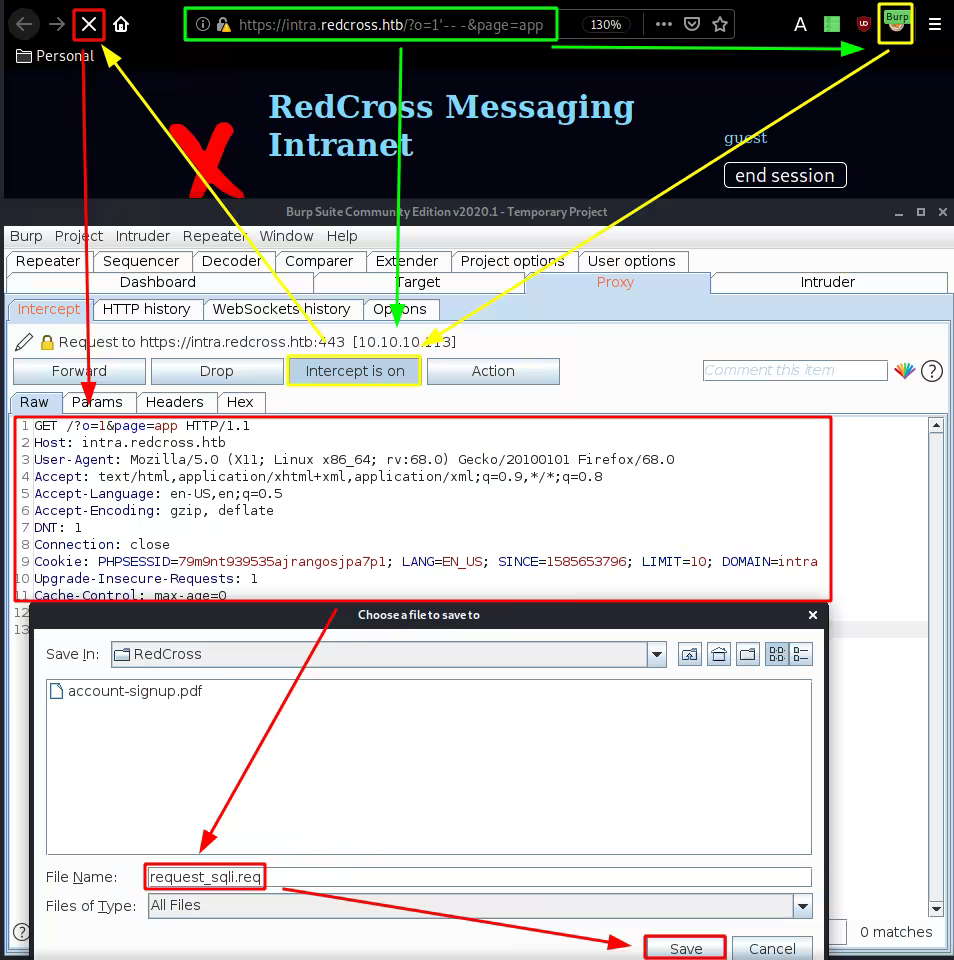This screenshot has width=954, height=960.
Task: Switch file dialog to List view
Action: tap(776, 655)
